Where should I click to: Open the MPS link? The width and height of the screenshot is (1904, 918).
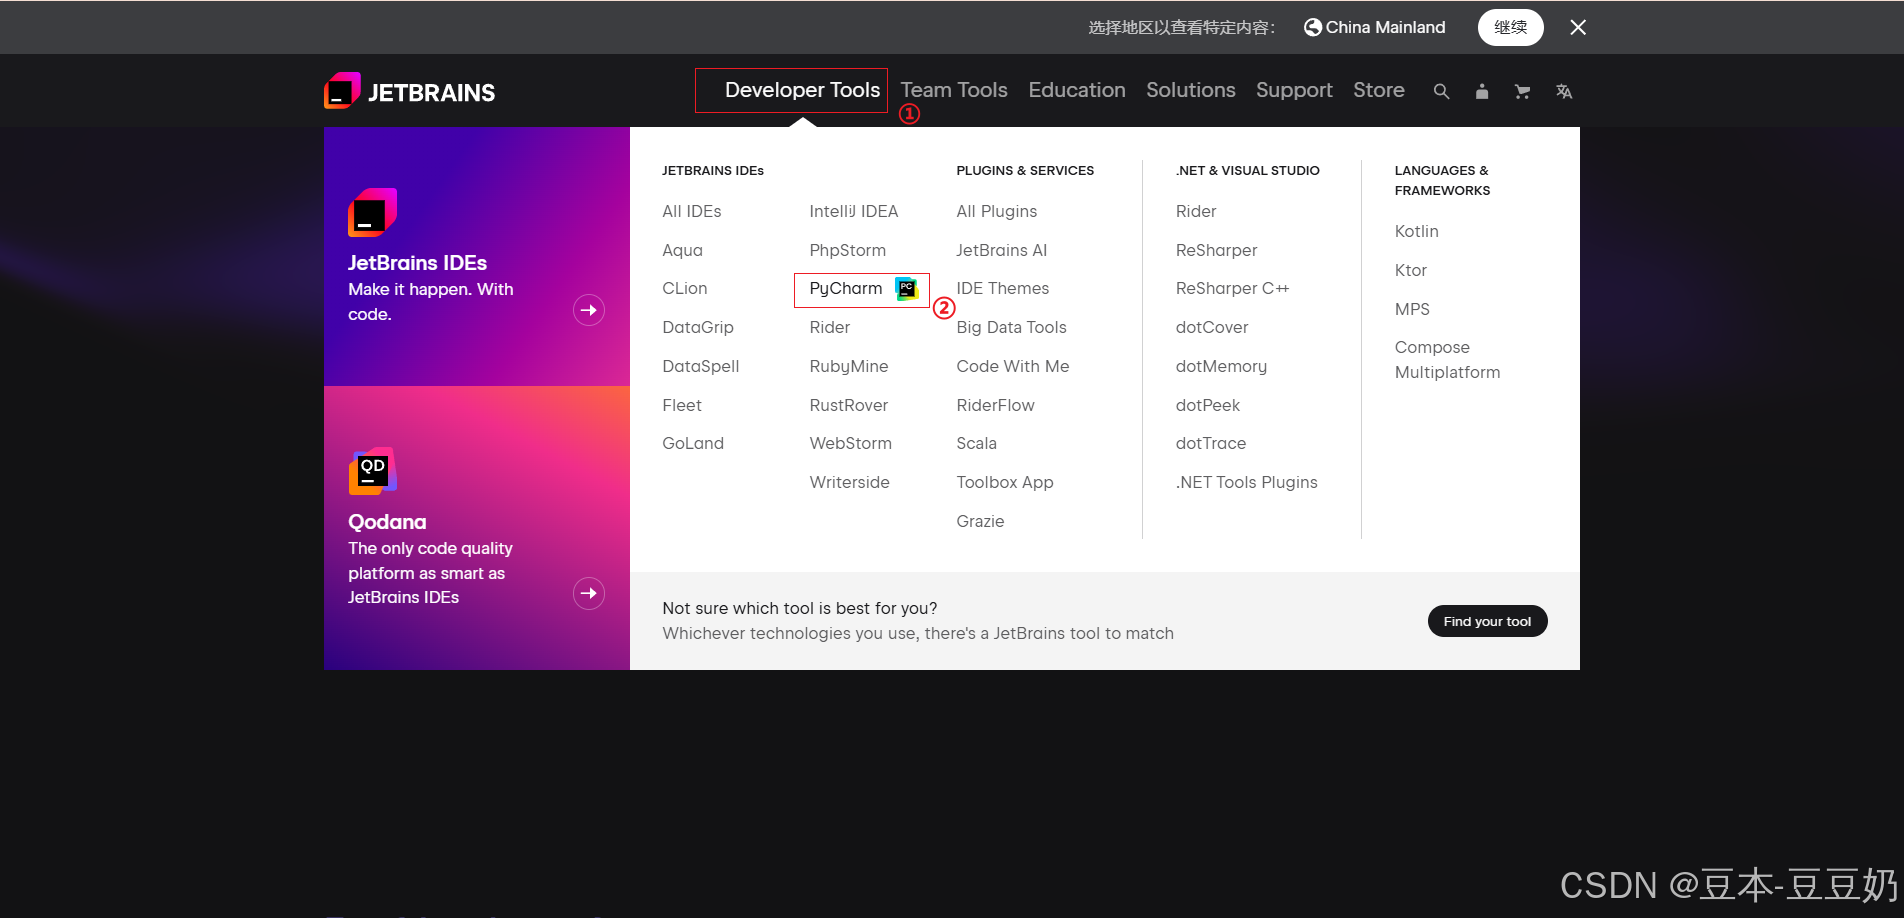(x=1412, y=309)
